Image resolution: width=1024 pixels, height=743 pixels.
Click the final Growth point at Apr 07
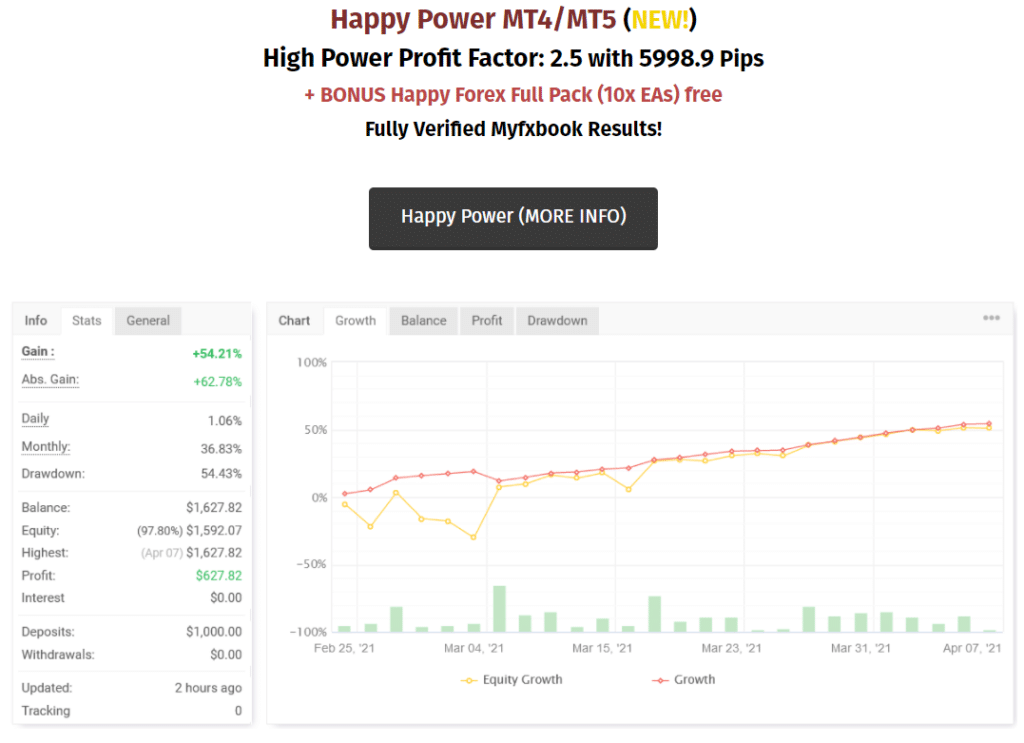click(989, 424)
